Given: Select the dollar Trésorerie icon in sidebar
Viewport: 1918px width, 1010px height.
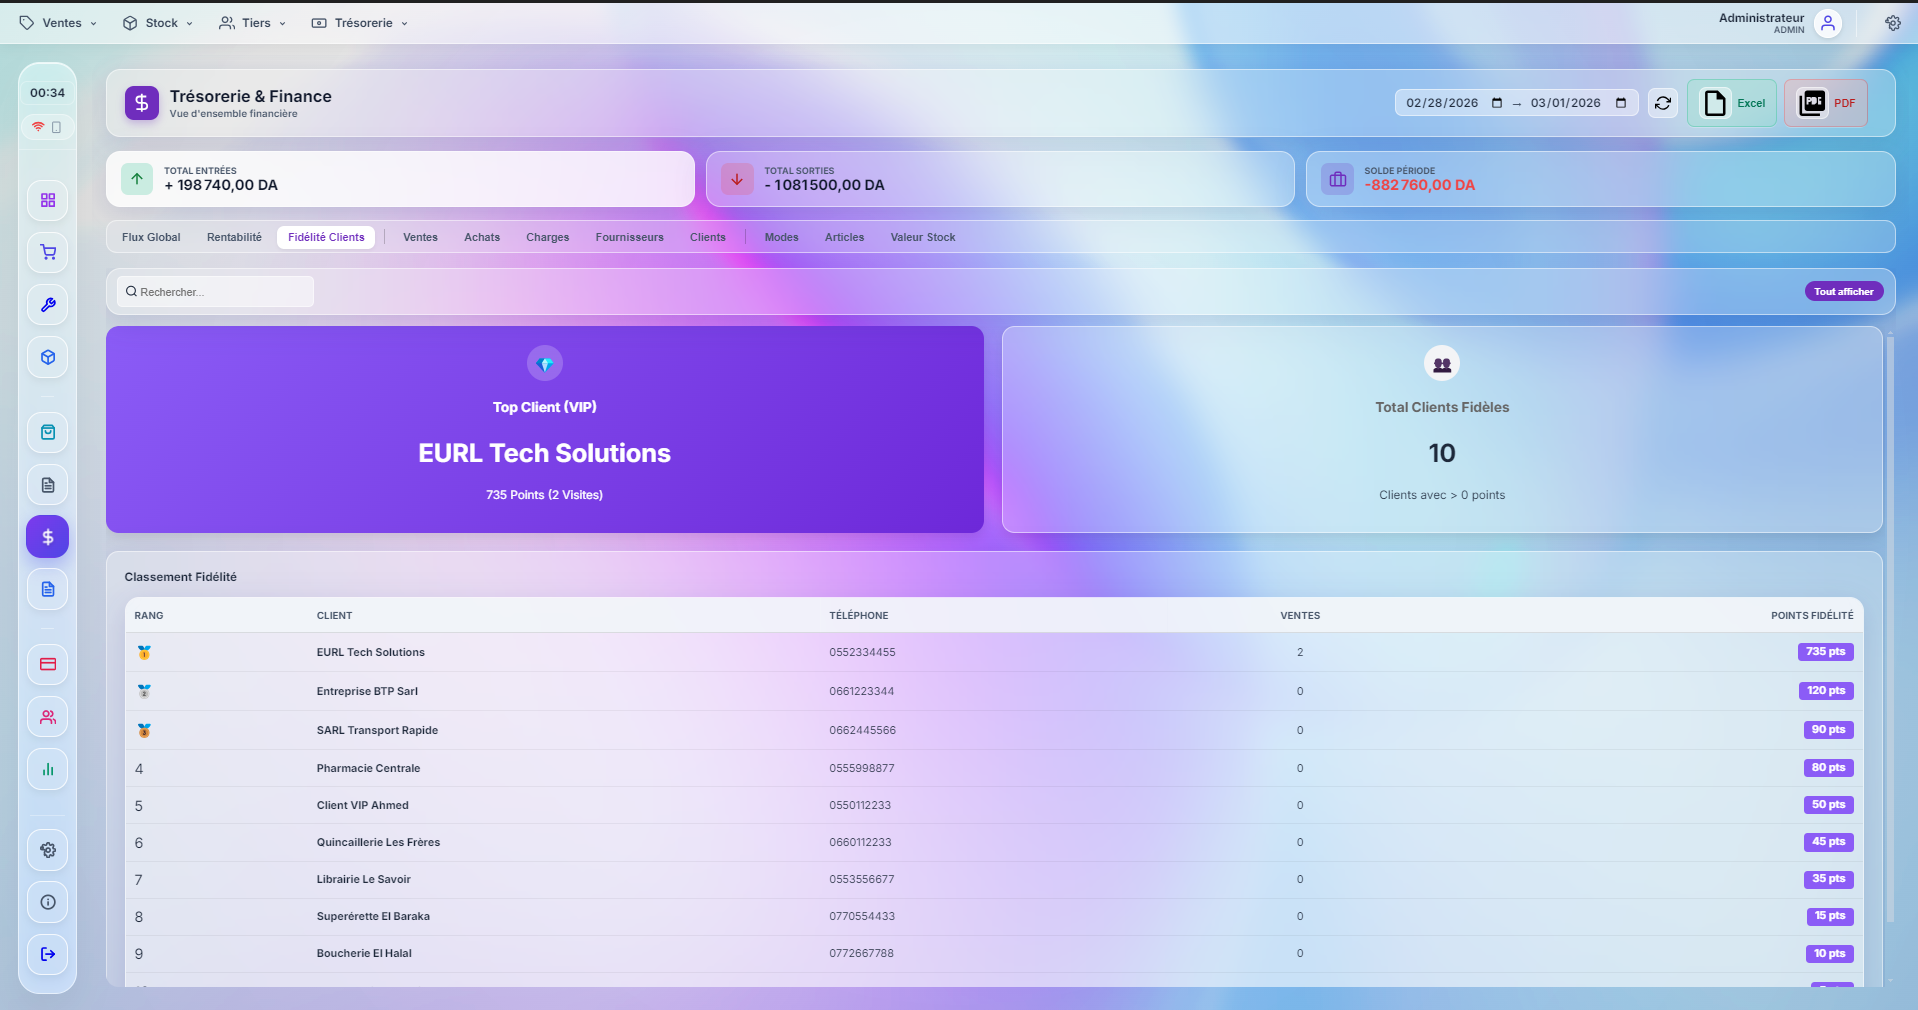Looking at the screenshot, I should coord(46,536).
